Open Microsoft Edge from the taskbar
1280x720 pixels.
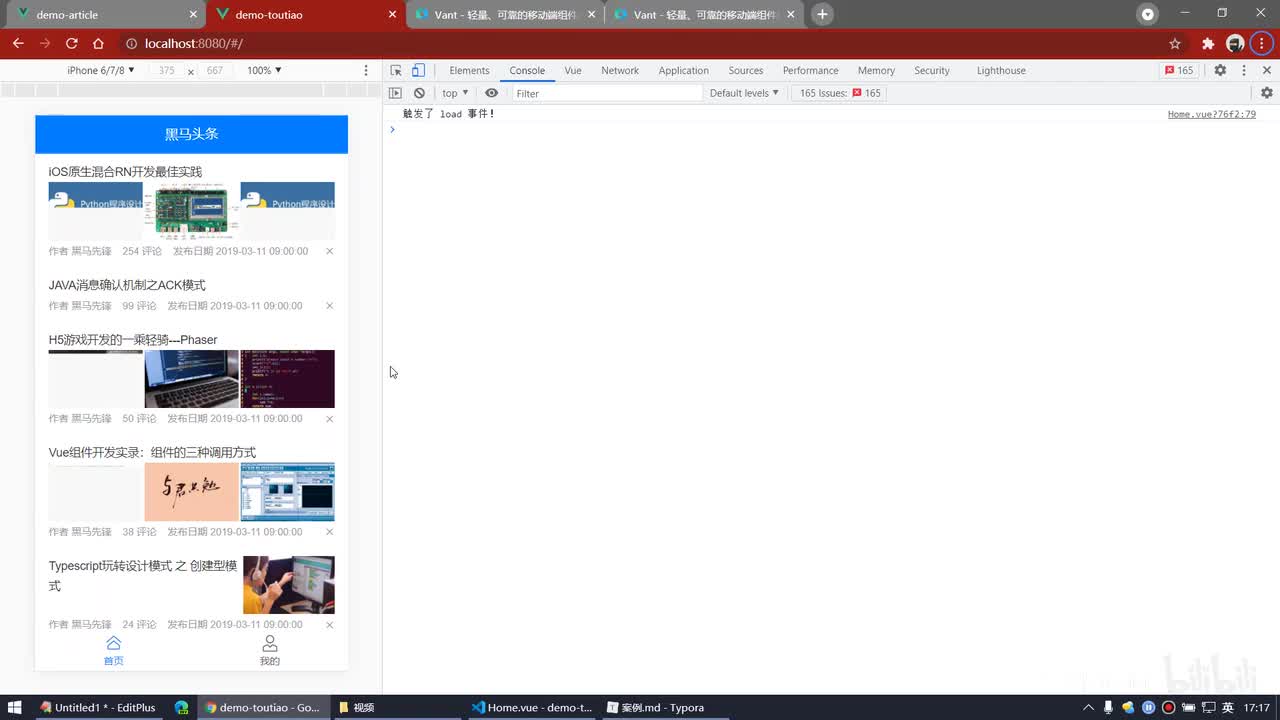(x=181, y=707)
